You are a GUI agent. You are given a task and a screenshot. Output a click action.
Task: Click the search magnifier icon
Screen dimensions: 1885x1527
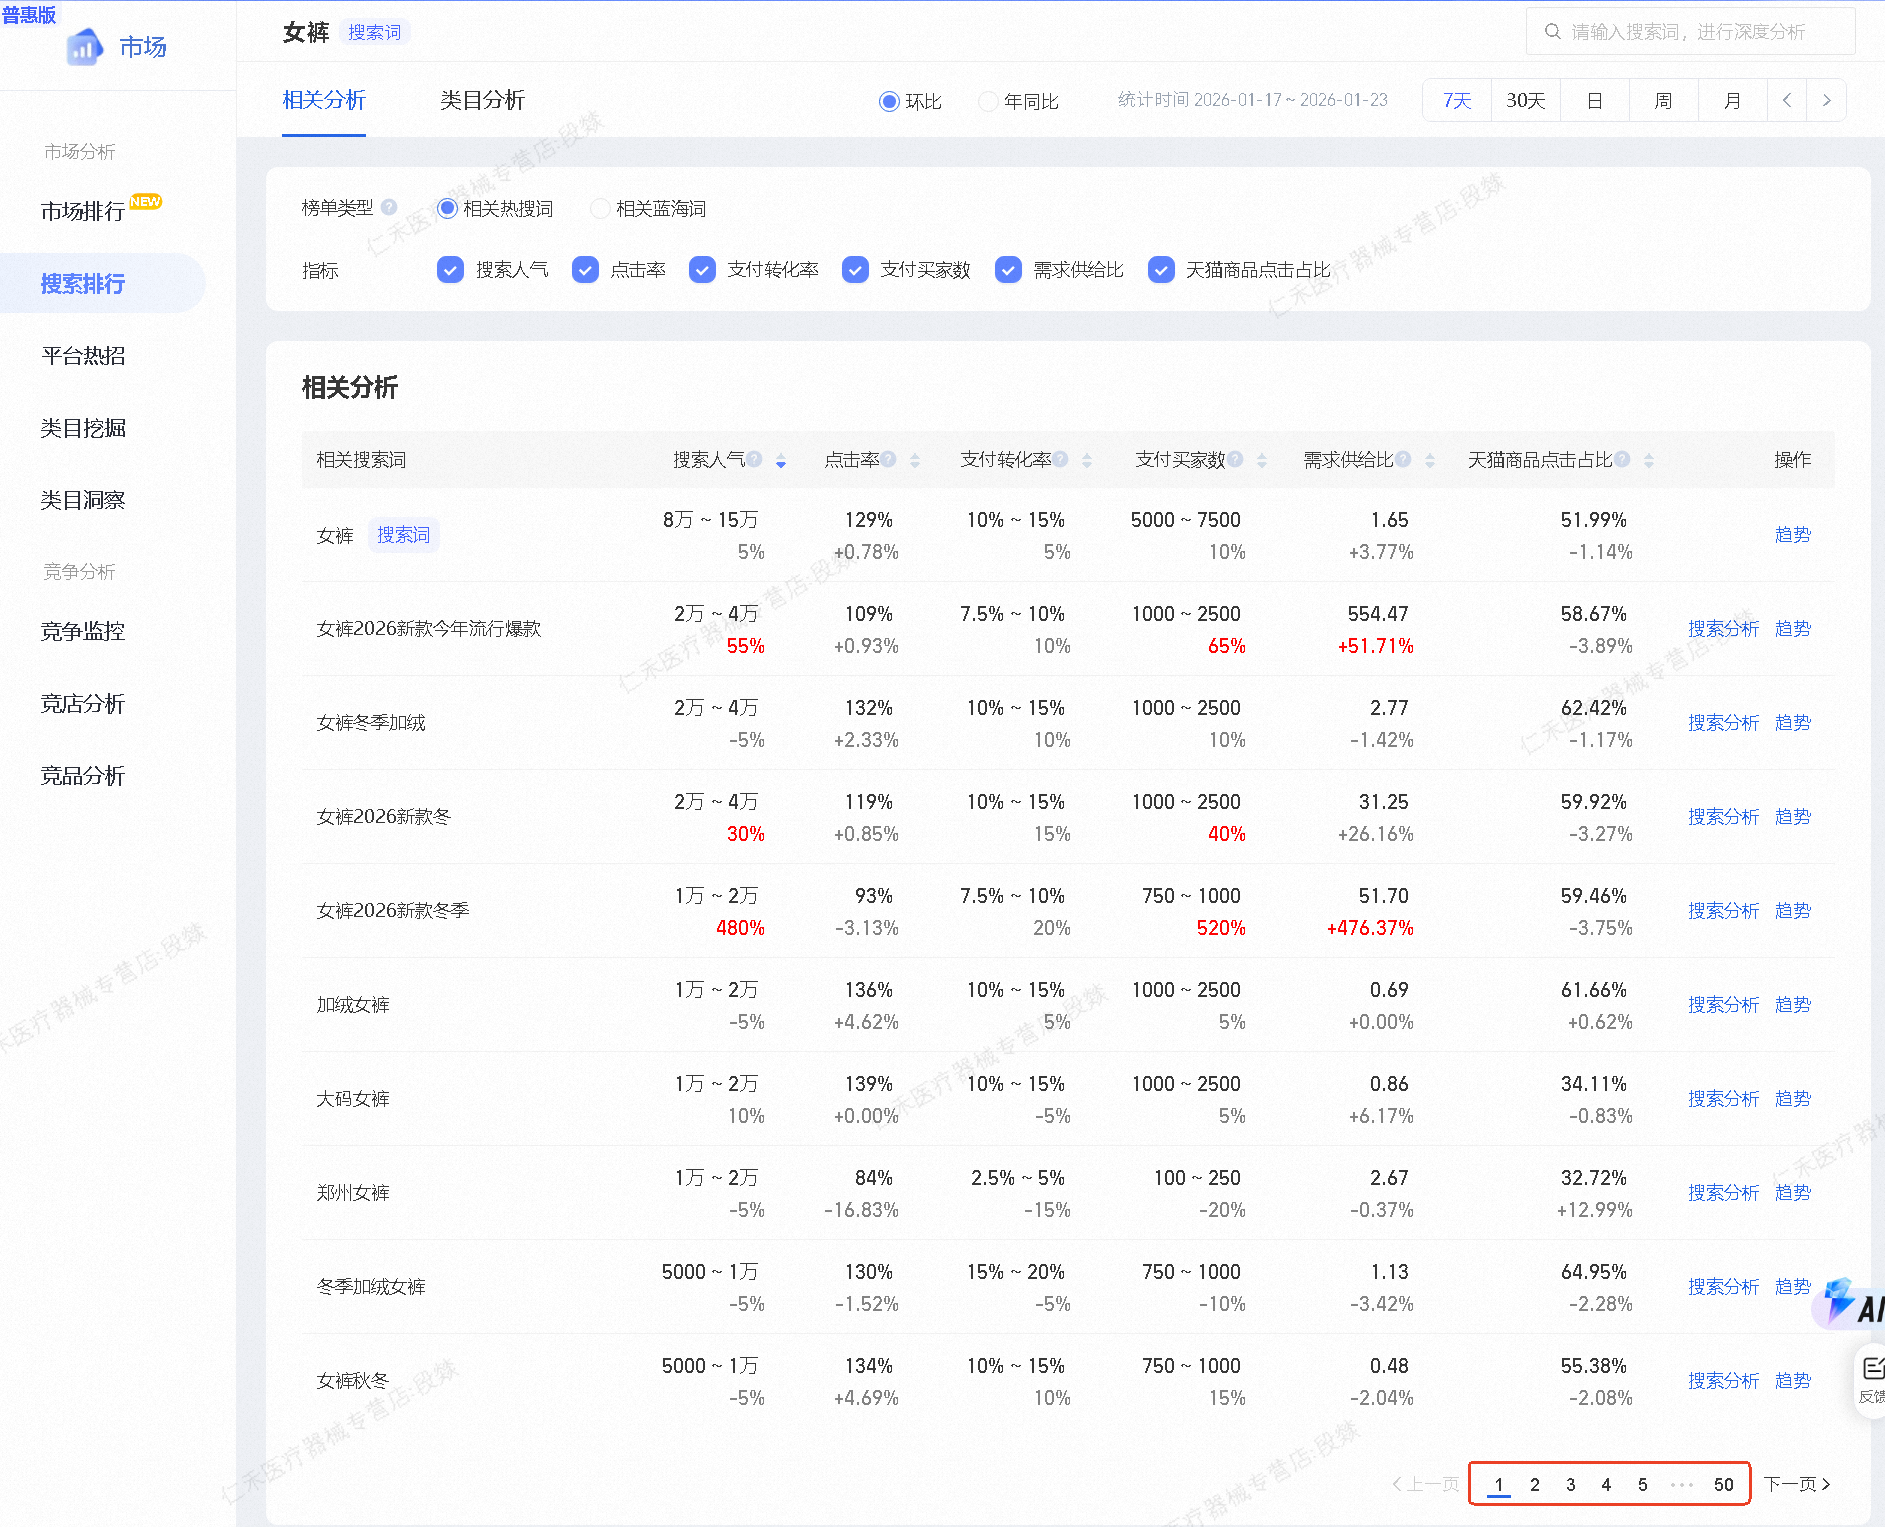[x=1553, y=32]
